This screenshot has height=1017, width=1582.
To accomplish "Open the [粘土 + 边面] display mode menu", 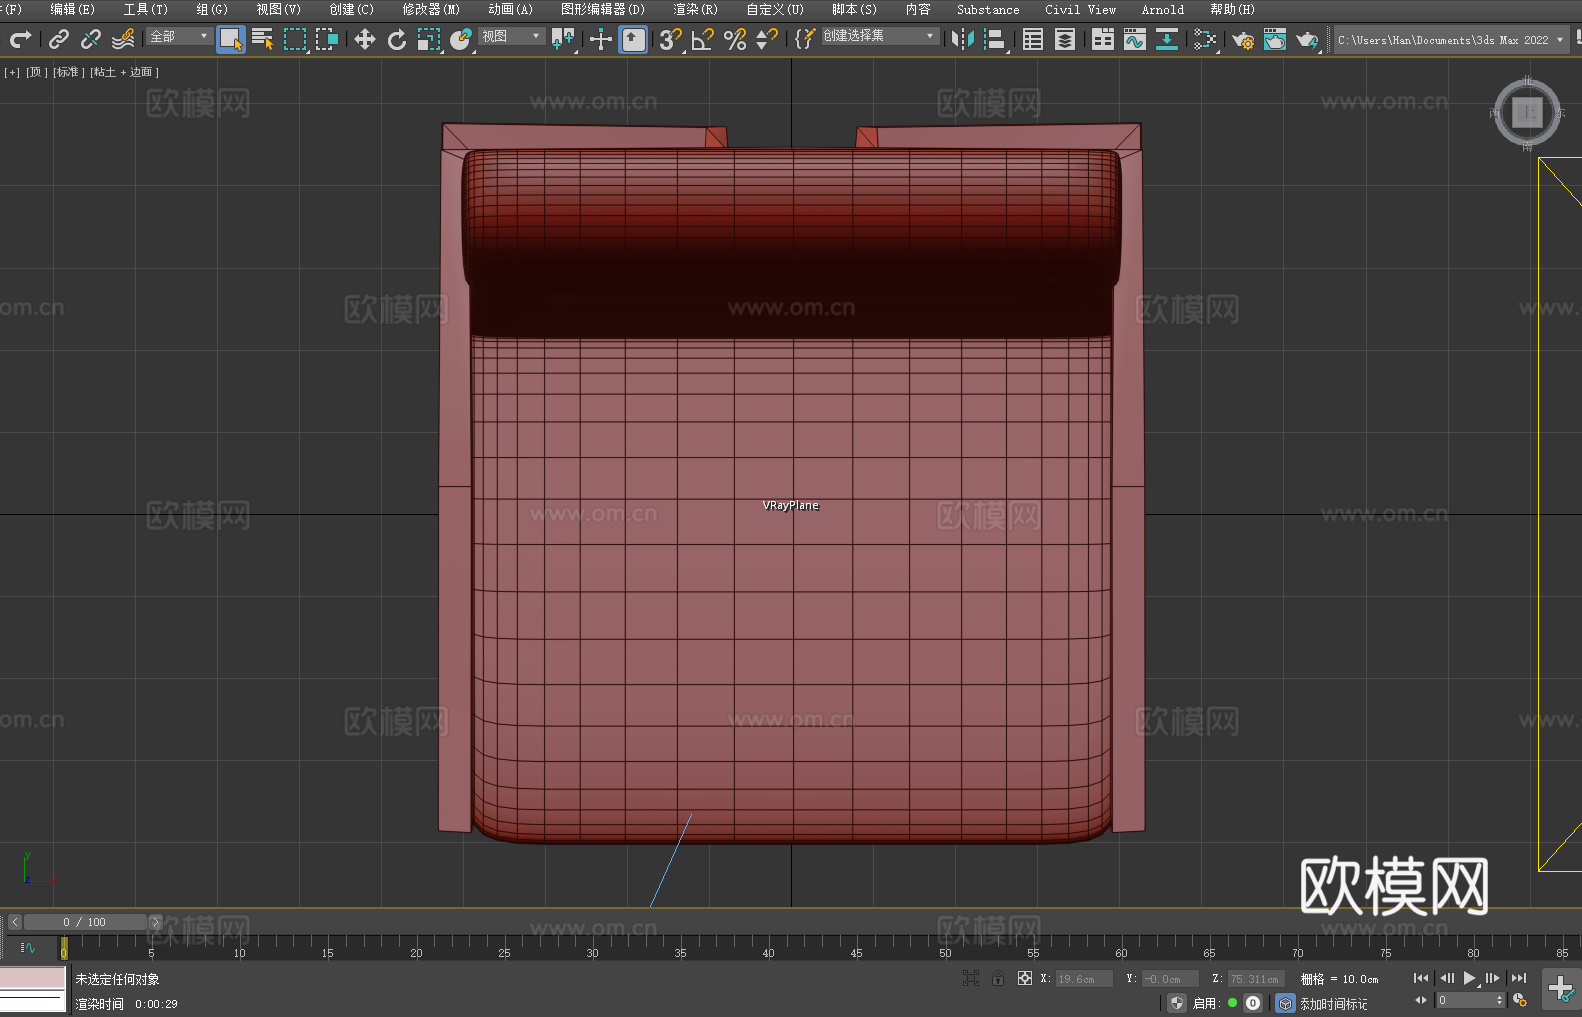I will tap(125, 72).
